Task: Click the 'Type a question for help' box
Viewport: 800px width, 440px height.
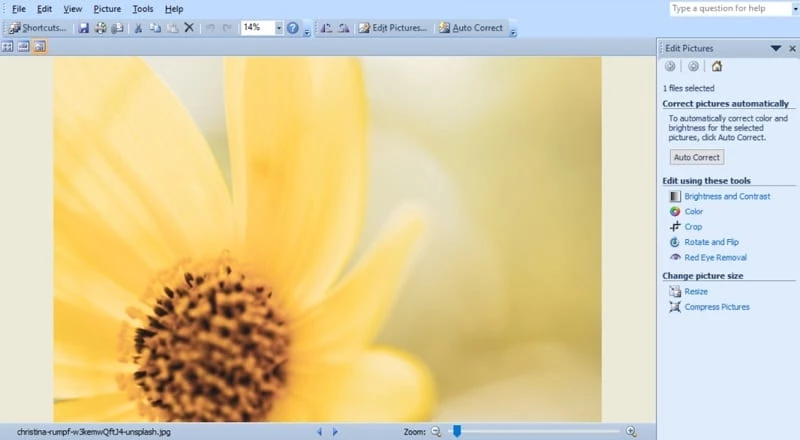Action: tap(730, 8)
